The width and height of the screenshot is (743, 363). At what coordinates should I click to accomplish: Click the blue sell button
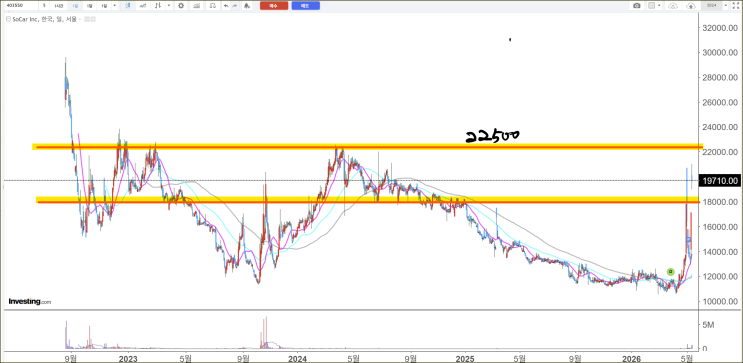pos(306,6)
